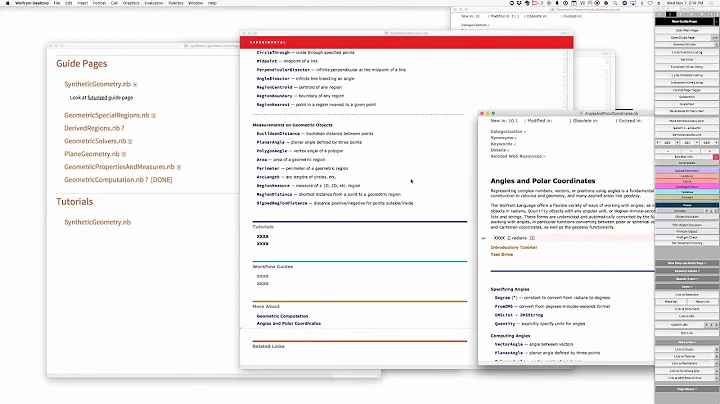Follow Angles and Polar Coordinates link
Image resolution: width=720 pixels, height=404 pixels.
pos(289,323)
